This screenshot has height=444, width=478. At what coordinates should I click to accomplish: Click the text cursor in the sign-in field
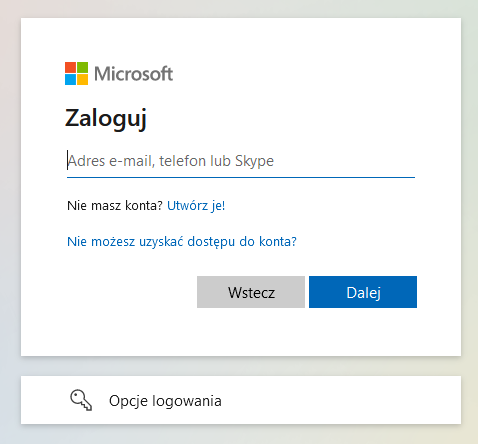coord(68,160)
